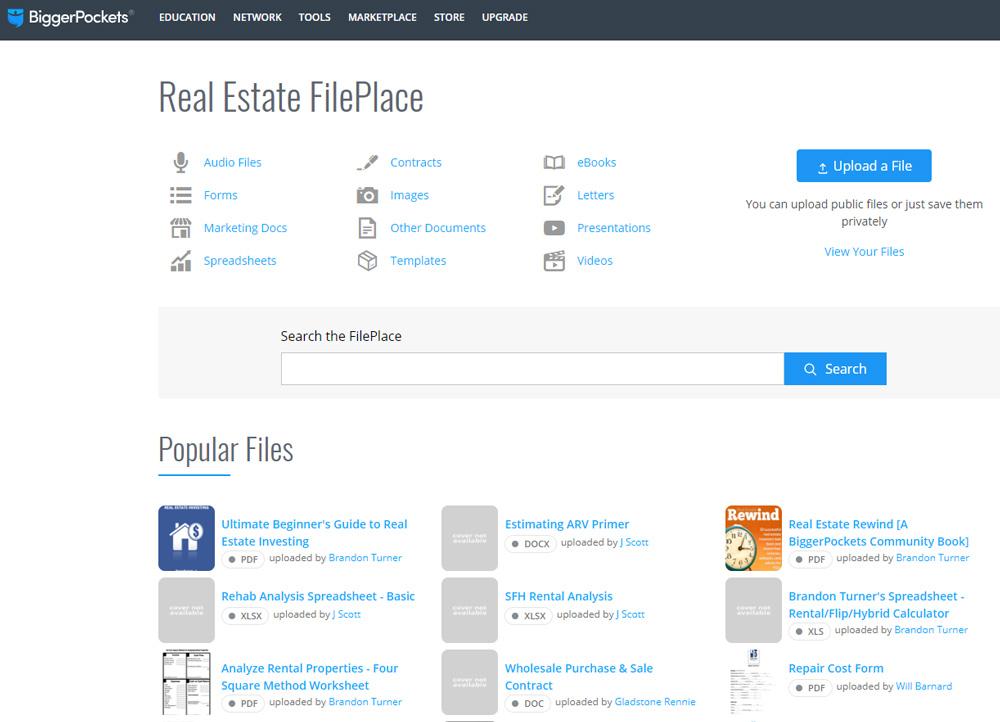Image resolution: width=1000 pixels, height=722 pixels.
Task: Click the document icon beside Other Documents
Action: (367, 228)
